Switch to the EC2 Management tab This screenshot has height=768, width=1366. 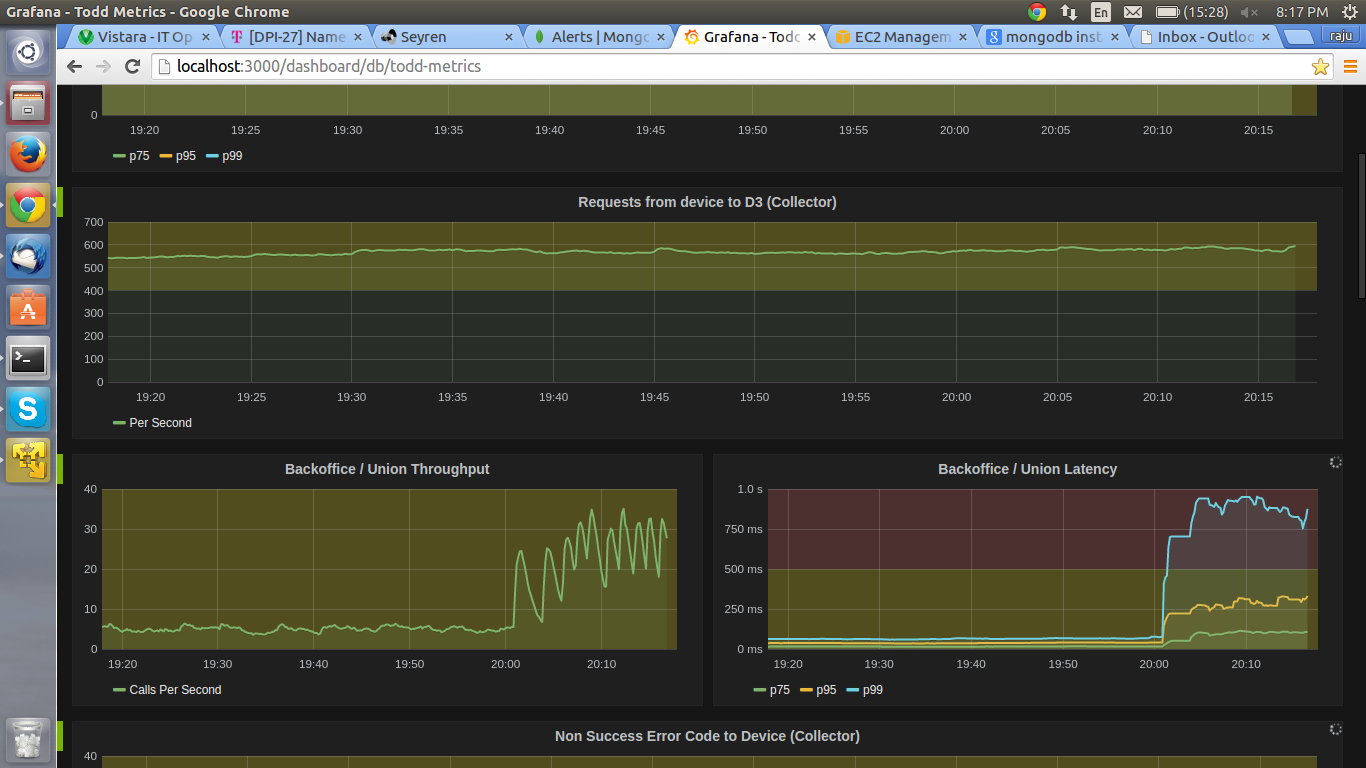[x=900, y=37]
